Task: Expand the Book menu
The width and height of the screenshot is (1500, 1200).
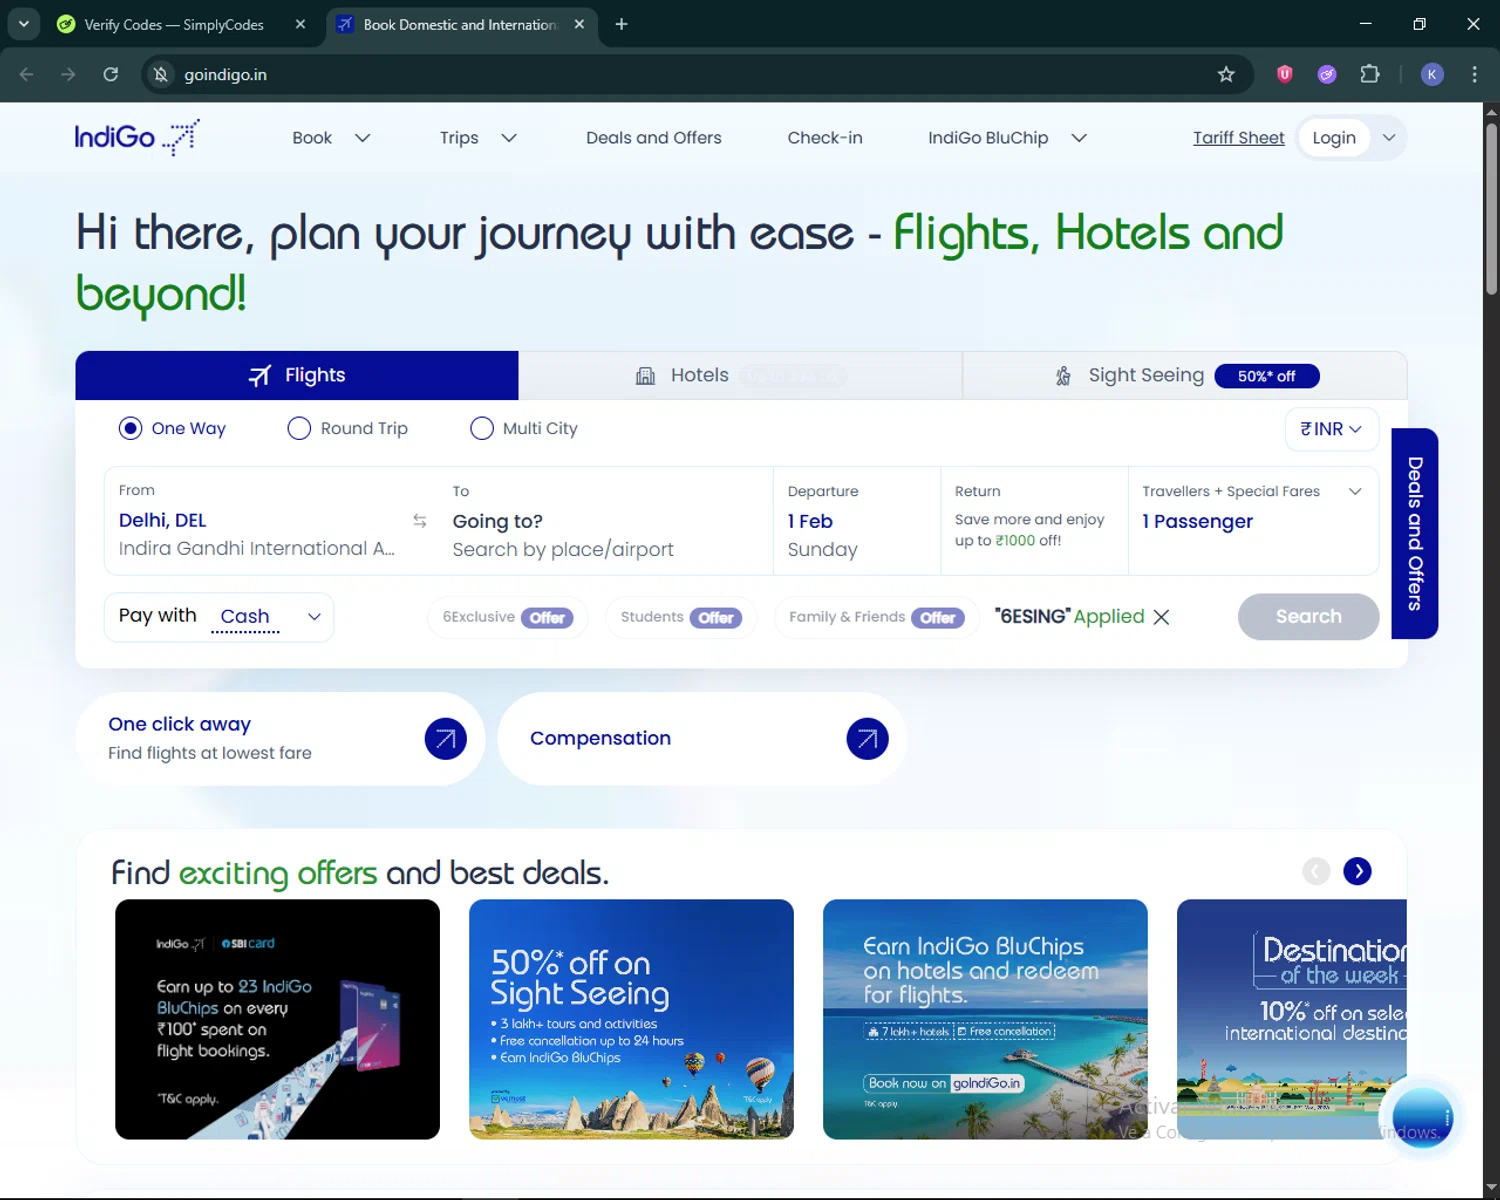Action: (331, 138)
